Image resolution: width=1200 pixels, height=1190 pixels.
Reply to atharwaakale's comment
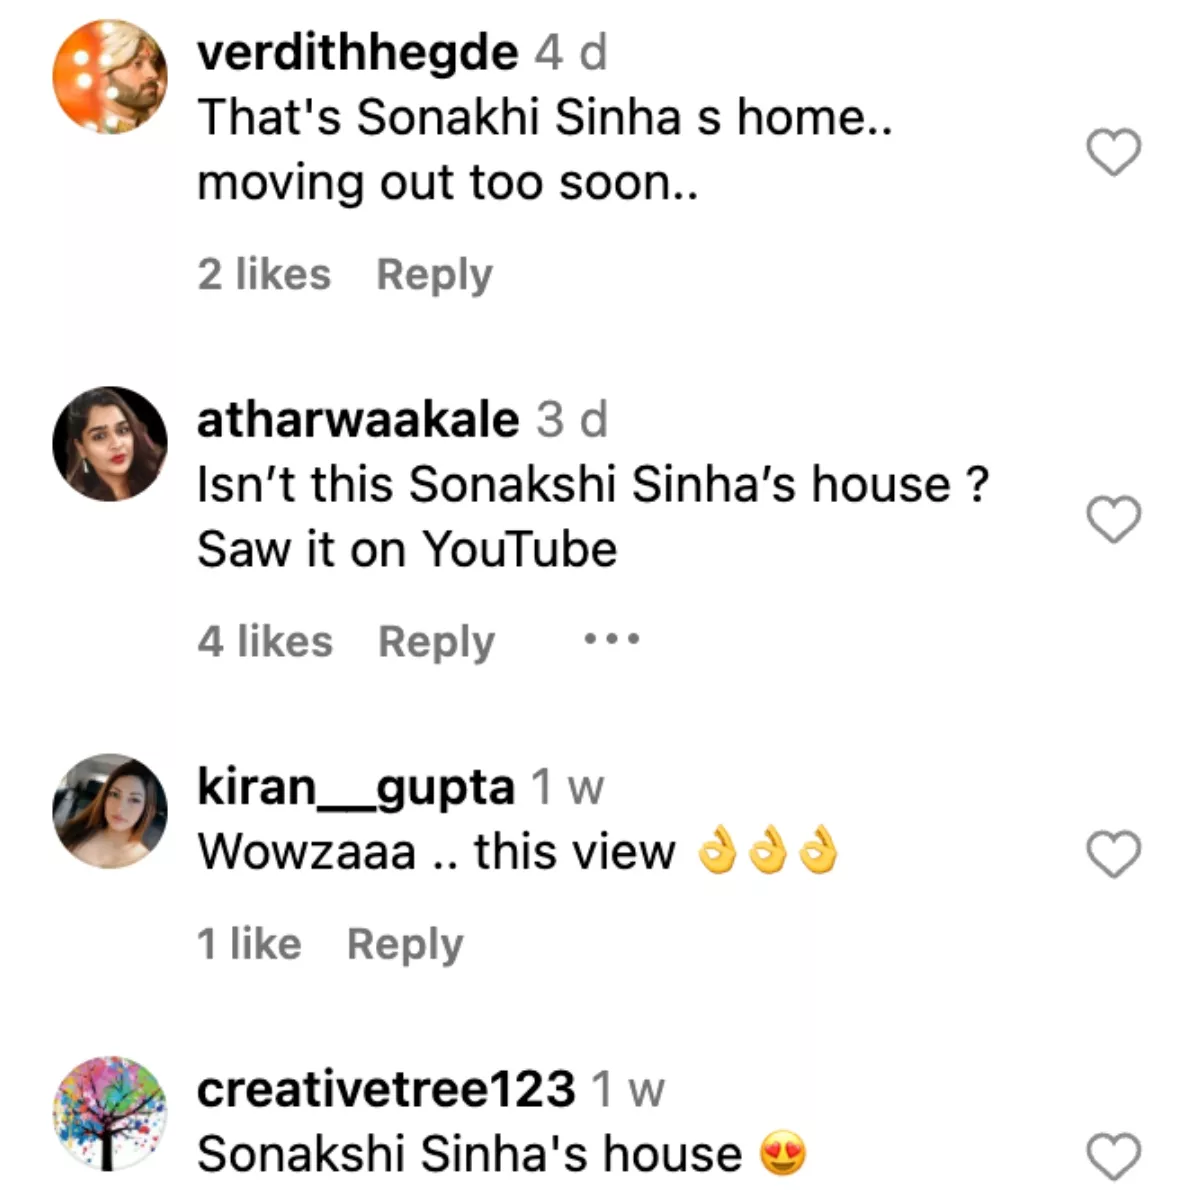point(436,642)
